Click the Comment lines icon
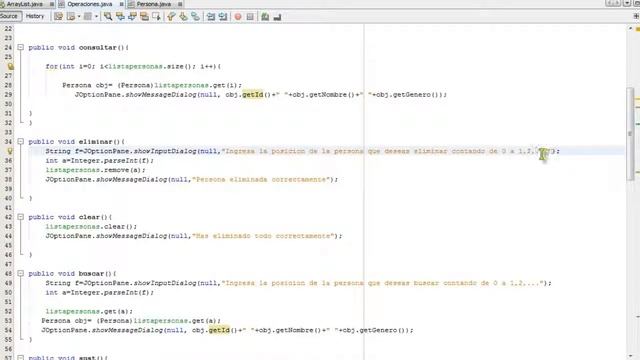The image size is (640, 360). click(265, 17)
